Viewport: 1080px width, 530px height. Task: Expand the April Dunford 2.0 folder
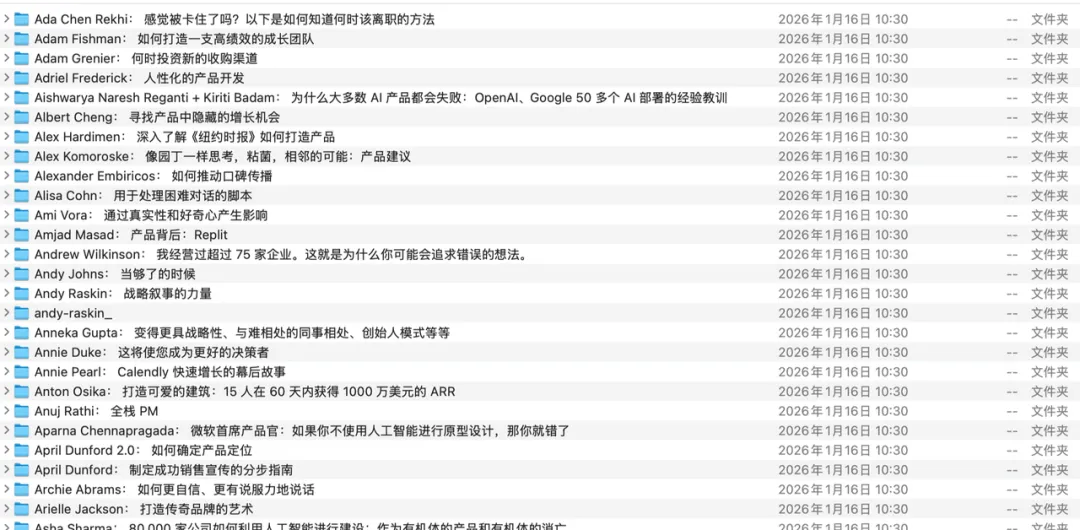point(6,450)
